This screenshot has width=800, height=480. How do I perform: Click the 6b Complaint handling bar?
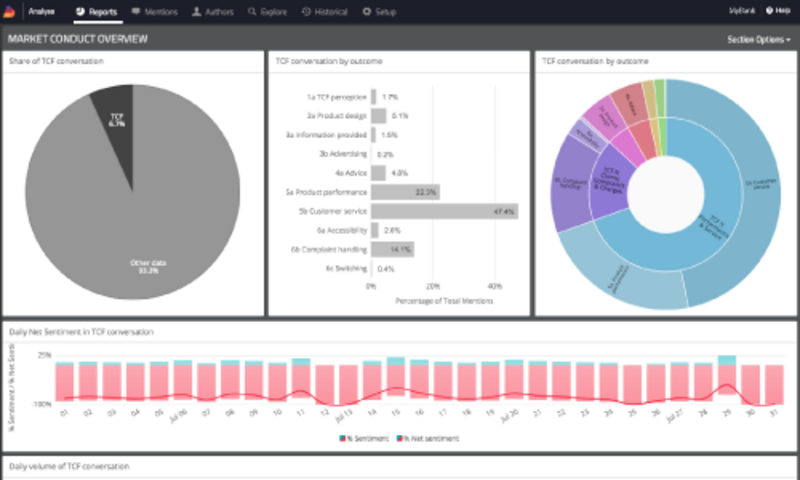pyautogui.click(x=392, y=249)
